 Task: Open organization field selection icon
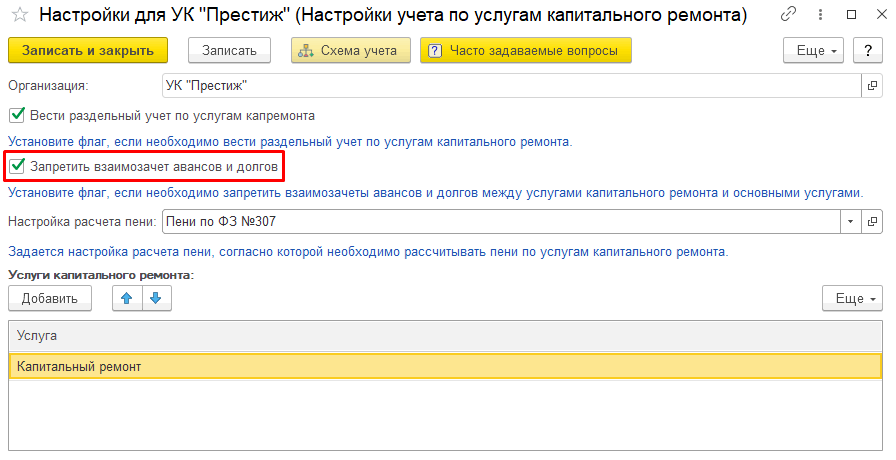[872, 86]
